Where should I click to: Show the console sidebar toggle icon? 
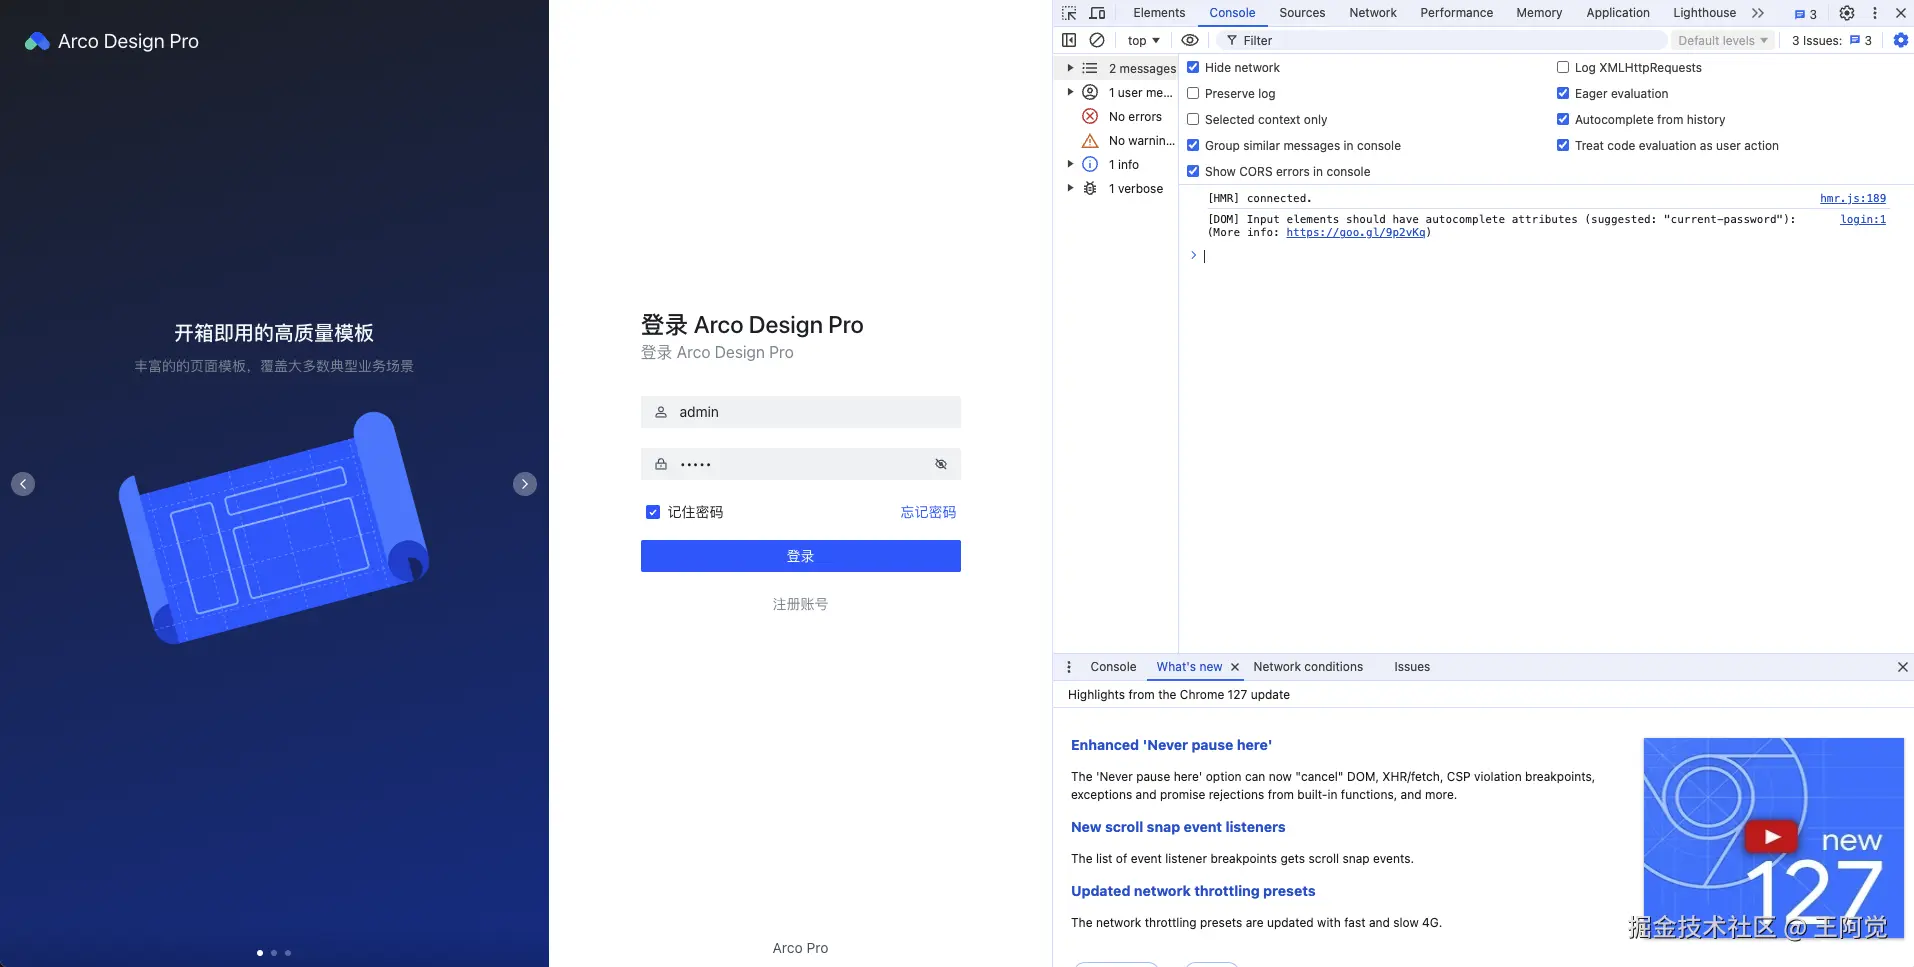click(x=1069, y=40)
